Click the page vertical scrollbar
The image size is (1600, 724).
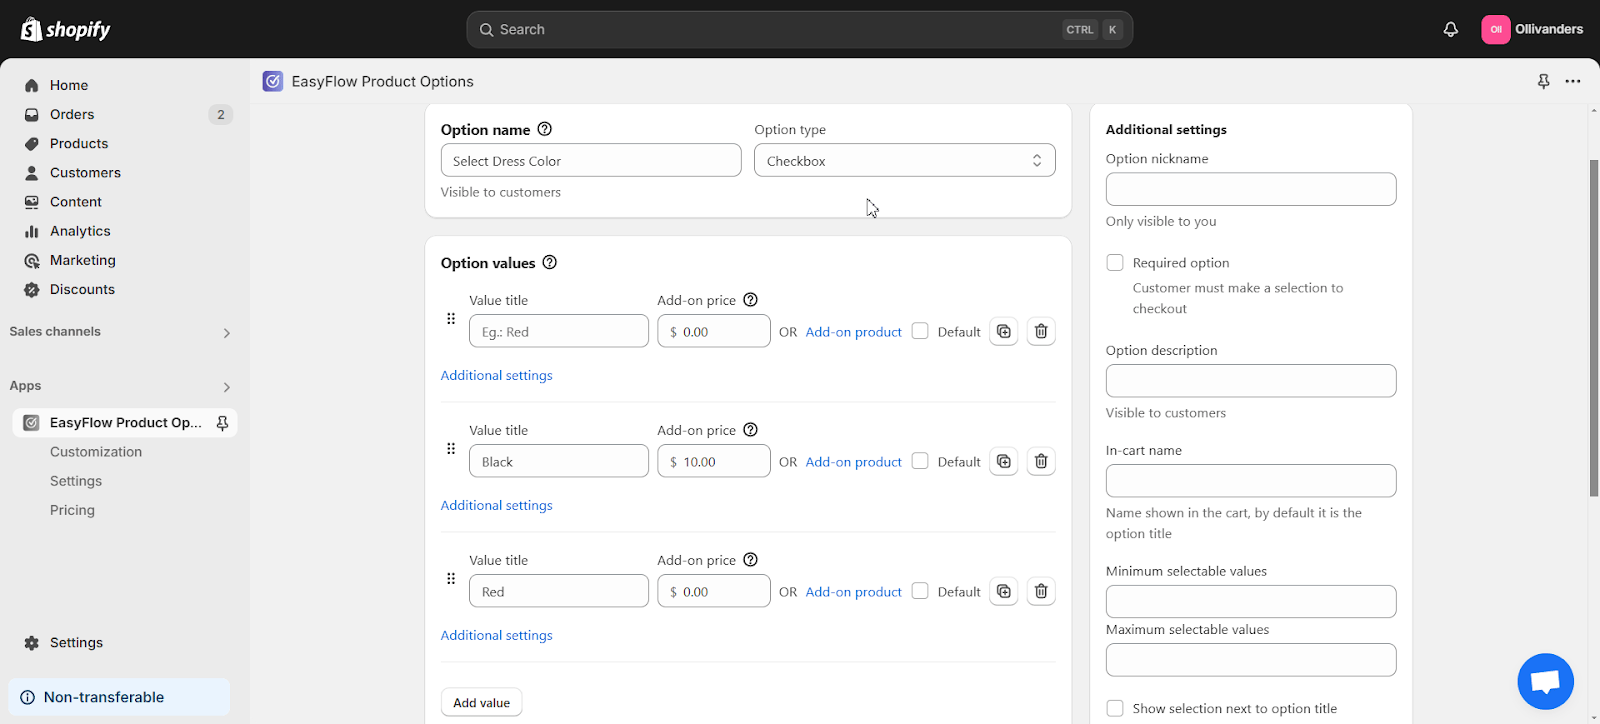[x=1594, y=327]
